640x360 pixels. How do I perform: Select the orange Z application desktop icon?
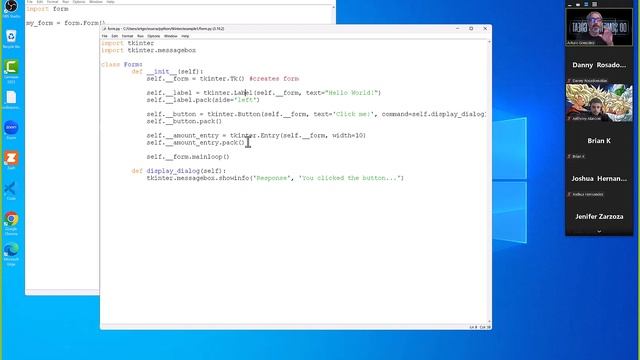(11, 160)
